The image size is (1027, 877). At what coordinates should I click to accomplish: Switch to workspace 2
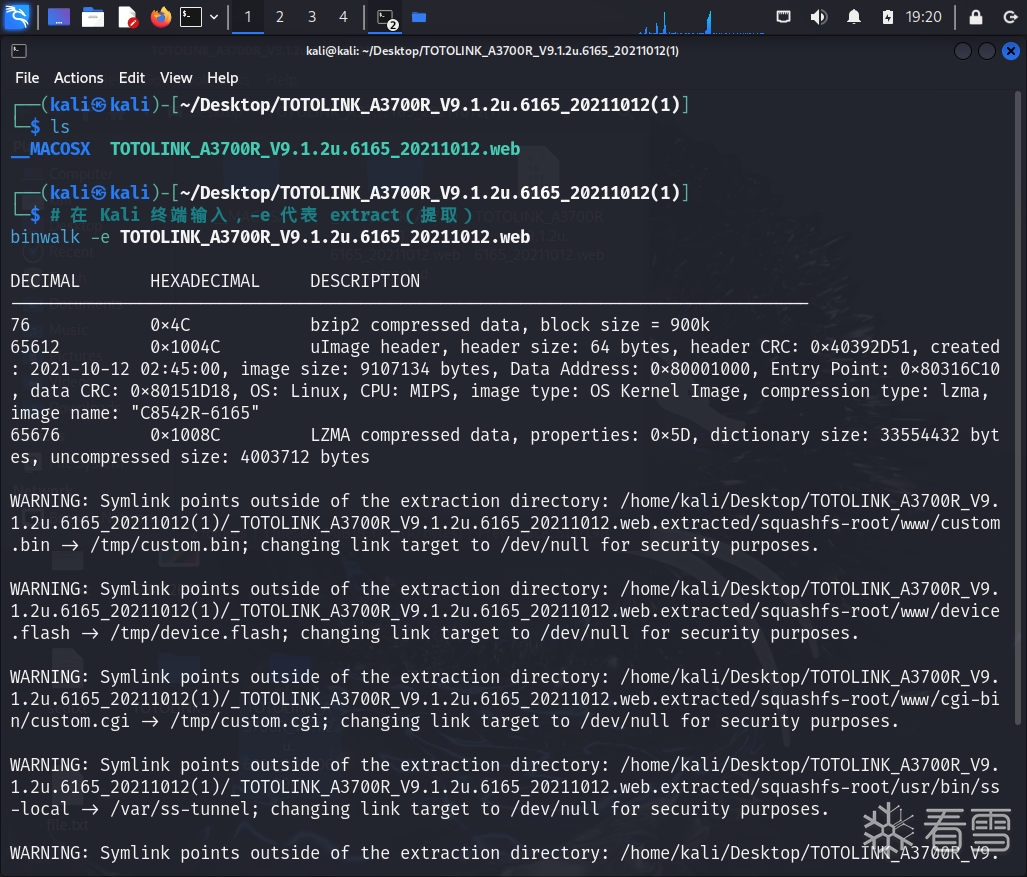tap(280, 17)
